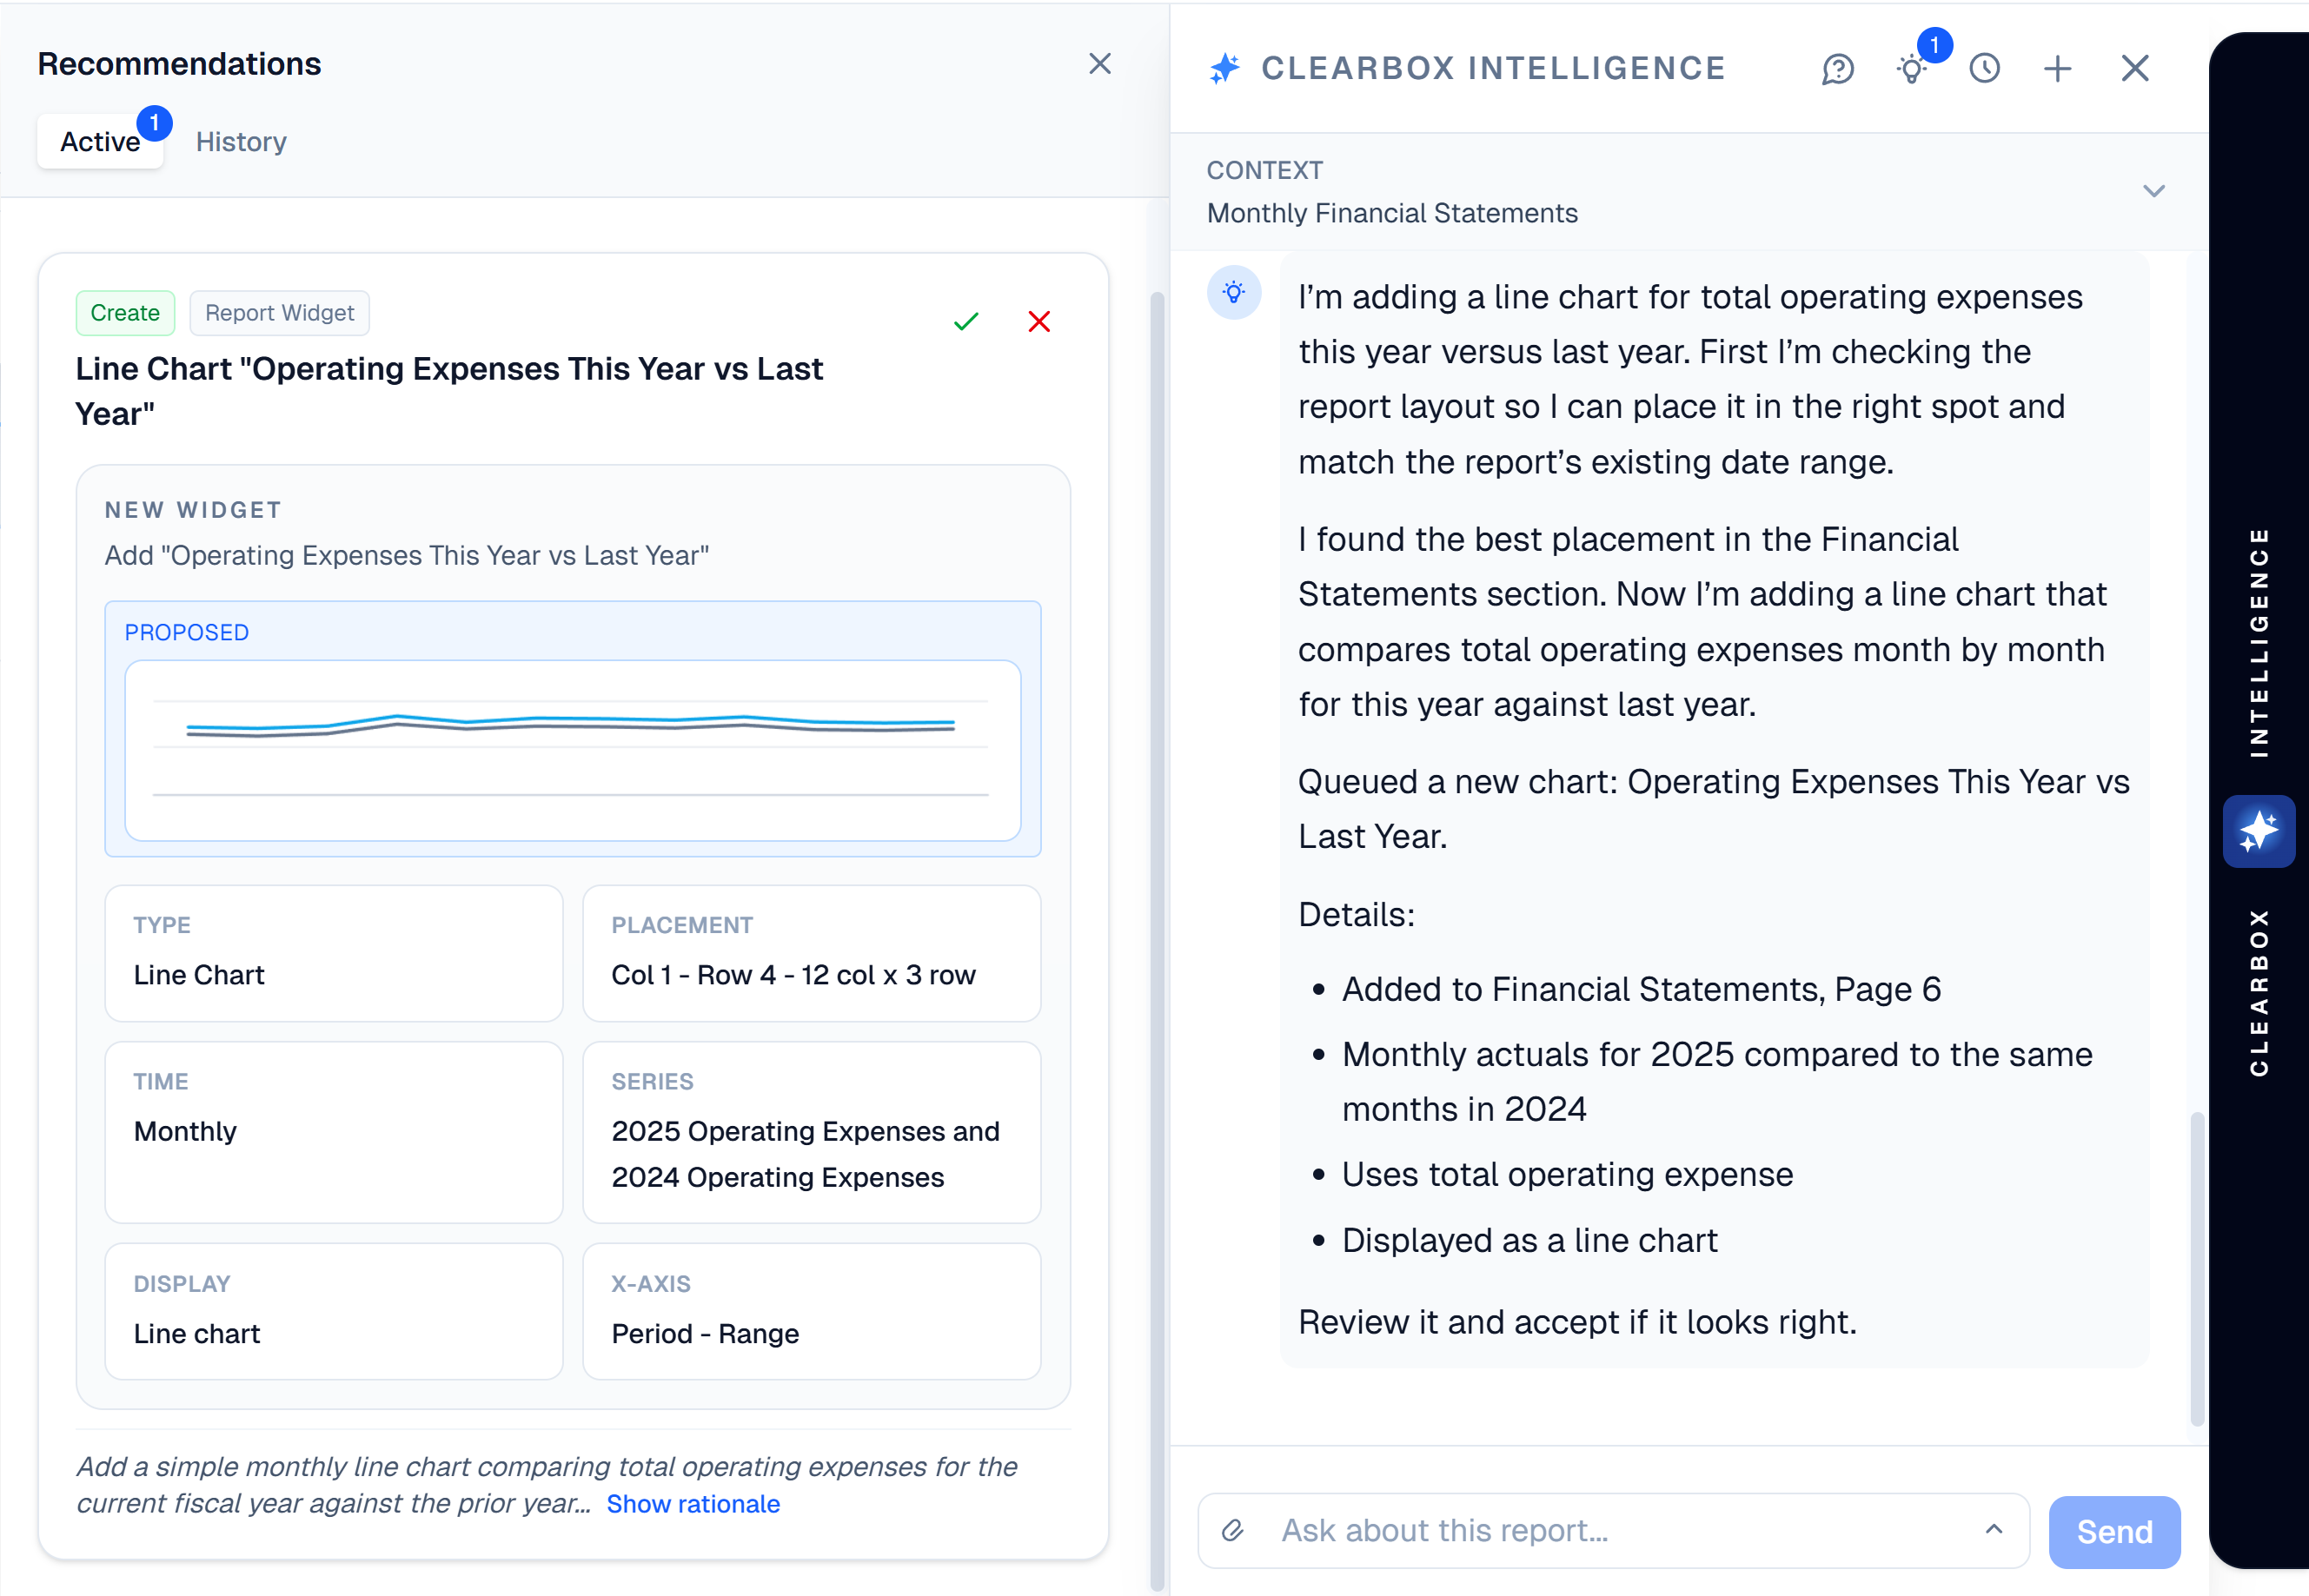The height and width of the screenshot is (1596, 2309).
Task: Click the lightbulb icon beside the AI message
Action: pos(1234,293)
